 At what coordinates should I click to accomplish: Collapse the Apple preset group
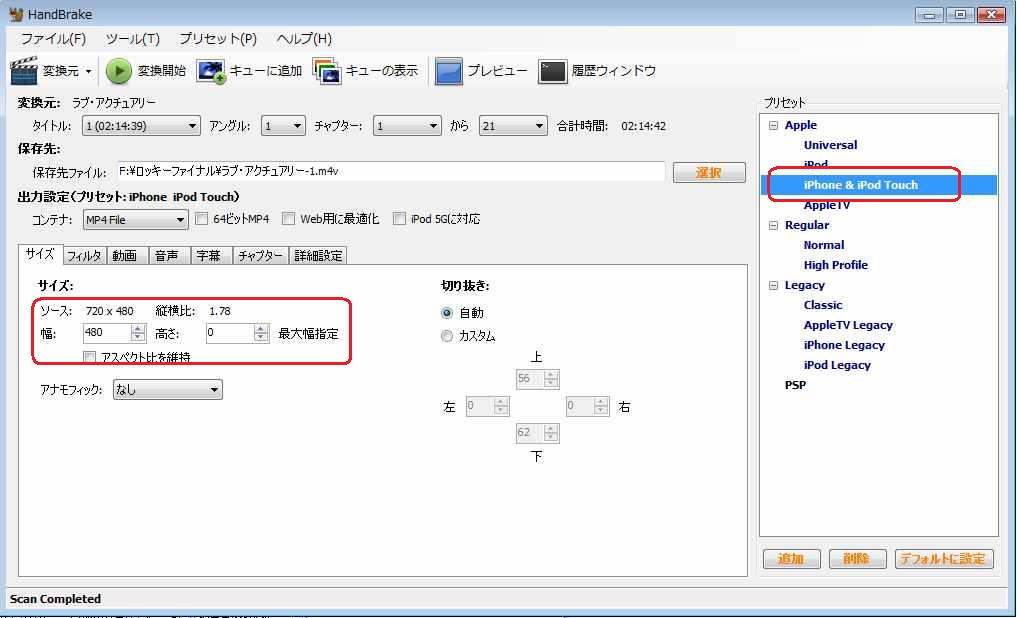point(773,125)
